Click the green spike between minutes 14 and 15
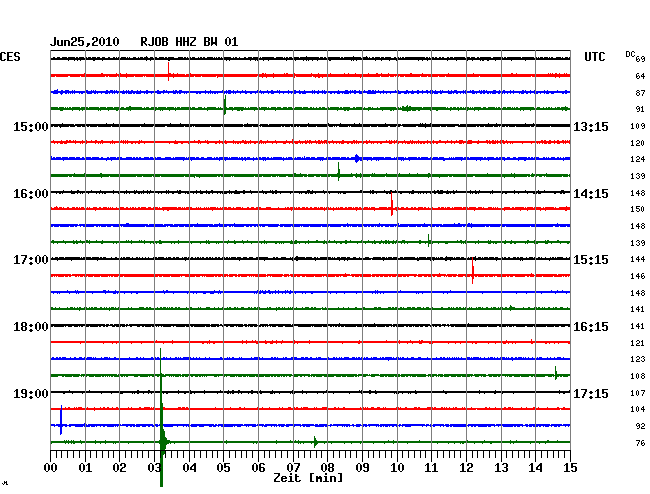 [556, 373]
